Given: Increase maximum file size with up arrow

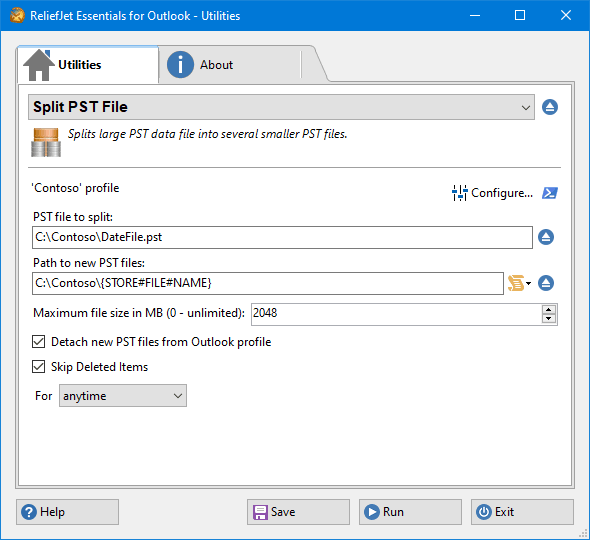Looking at the screenshot, I should pyautogui.click(x=549, y=310).
